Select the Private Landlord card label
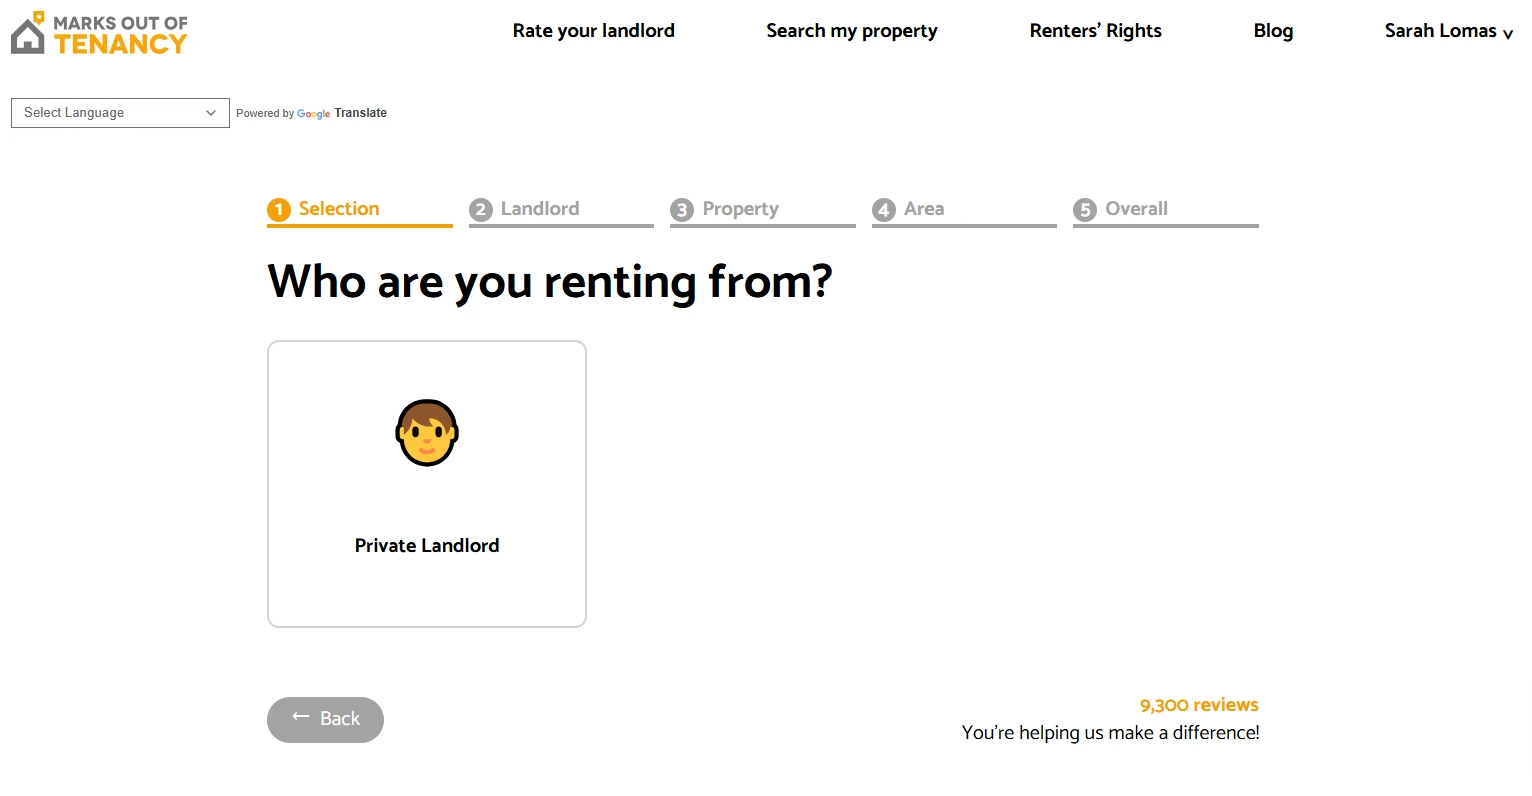The image size is (1532, 796). 427,545
